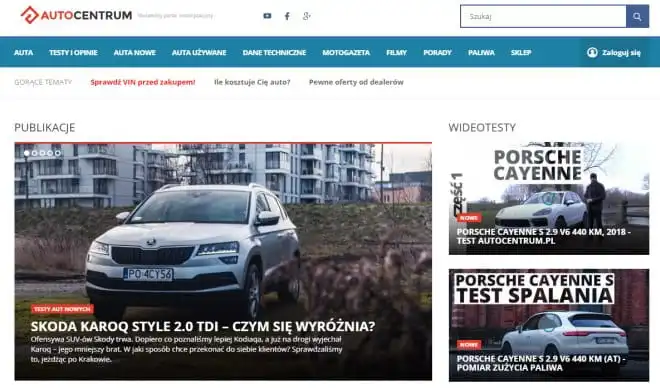
Task: Open Sprawdź VIN przed zakupem link
Action: 143,82
